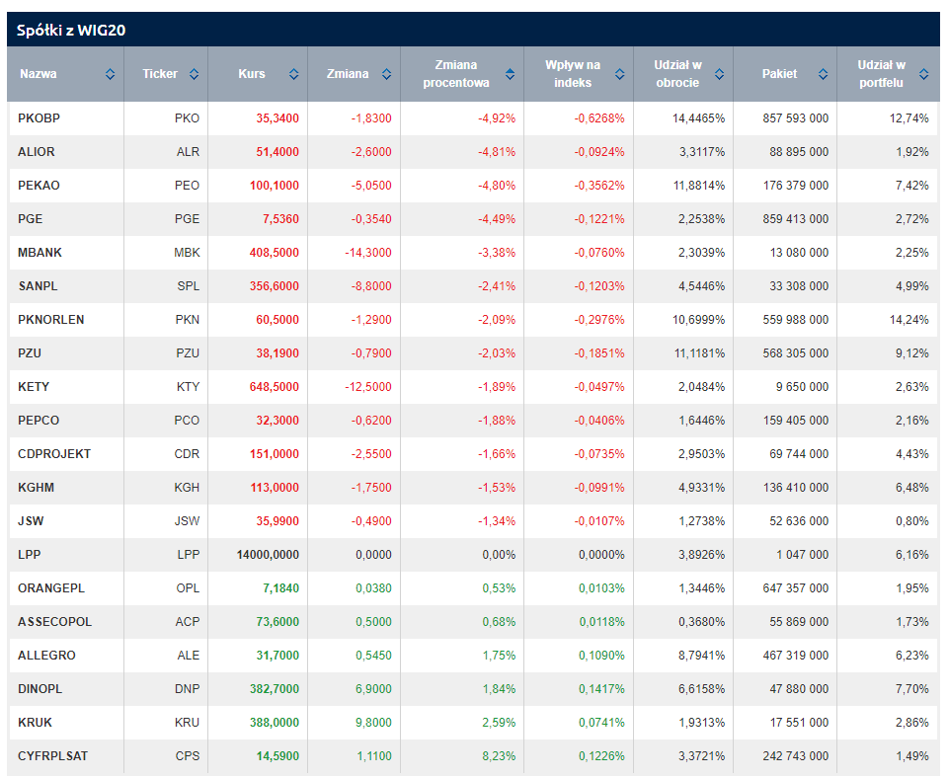Click the KGH ticker cell
The height and width of the screenshot is (778, 948).
pyautogui.click(x=187, y=488)
